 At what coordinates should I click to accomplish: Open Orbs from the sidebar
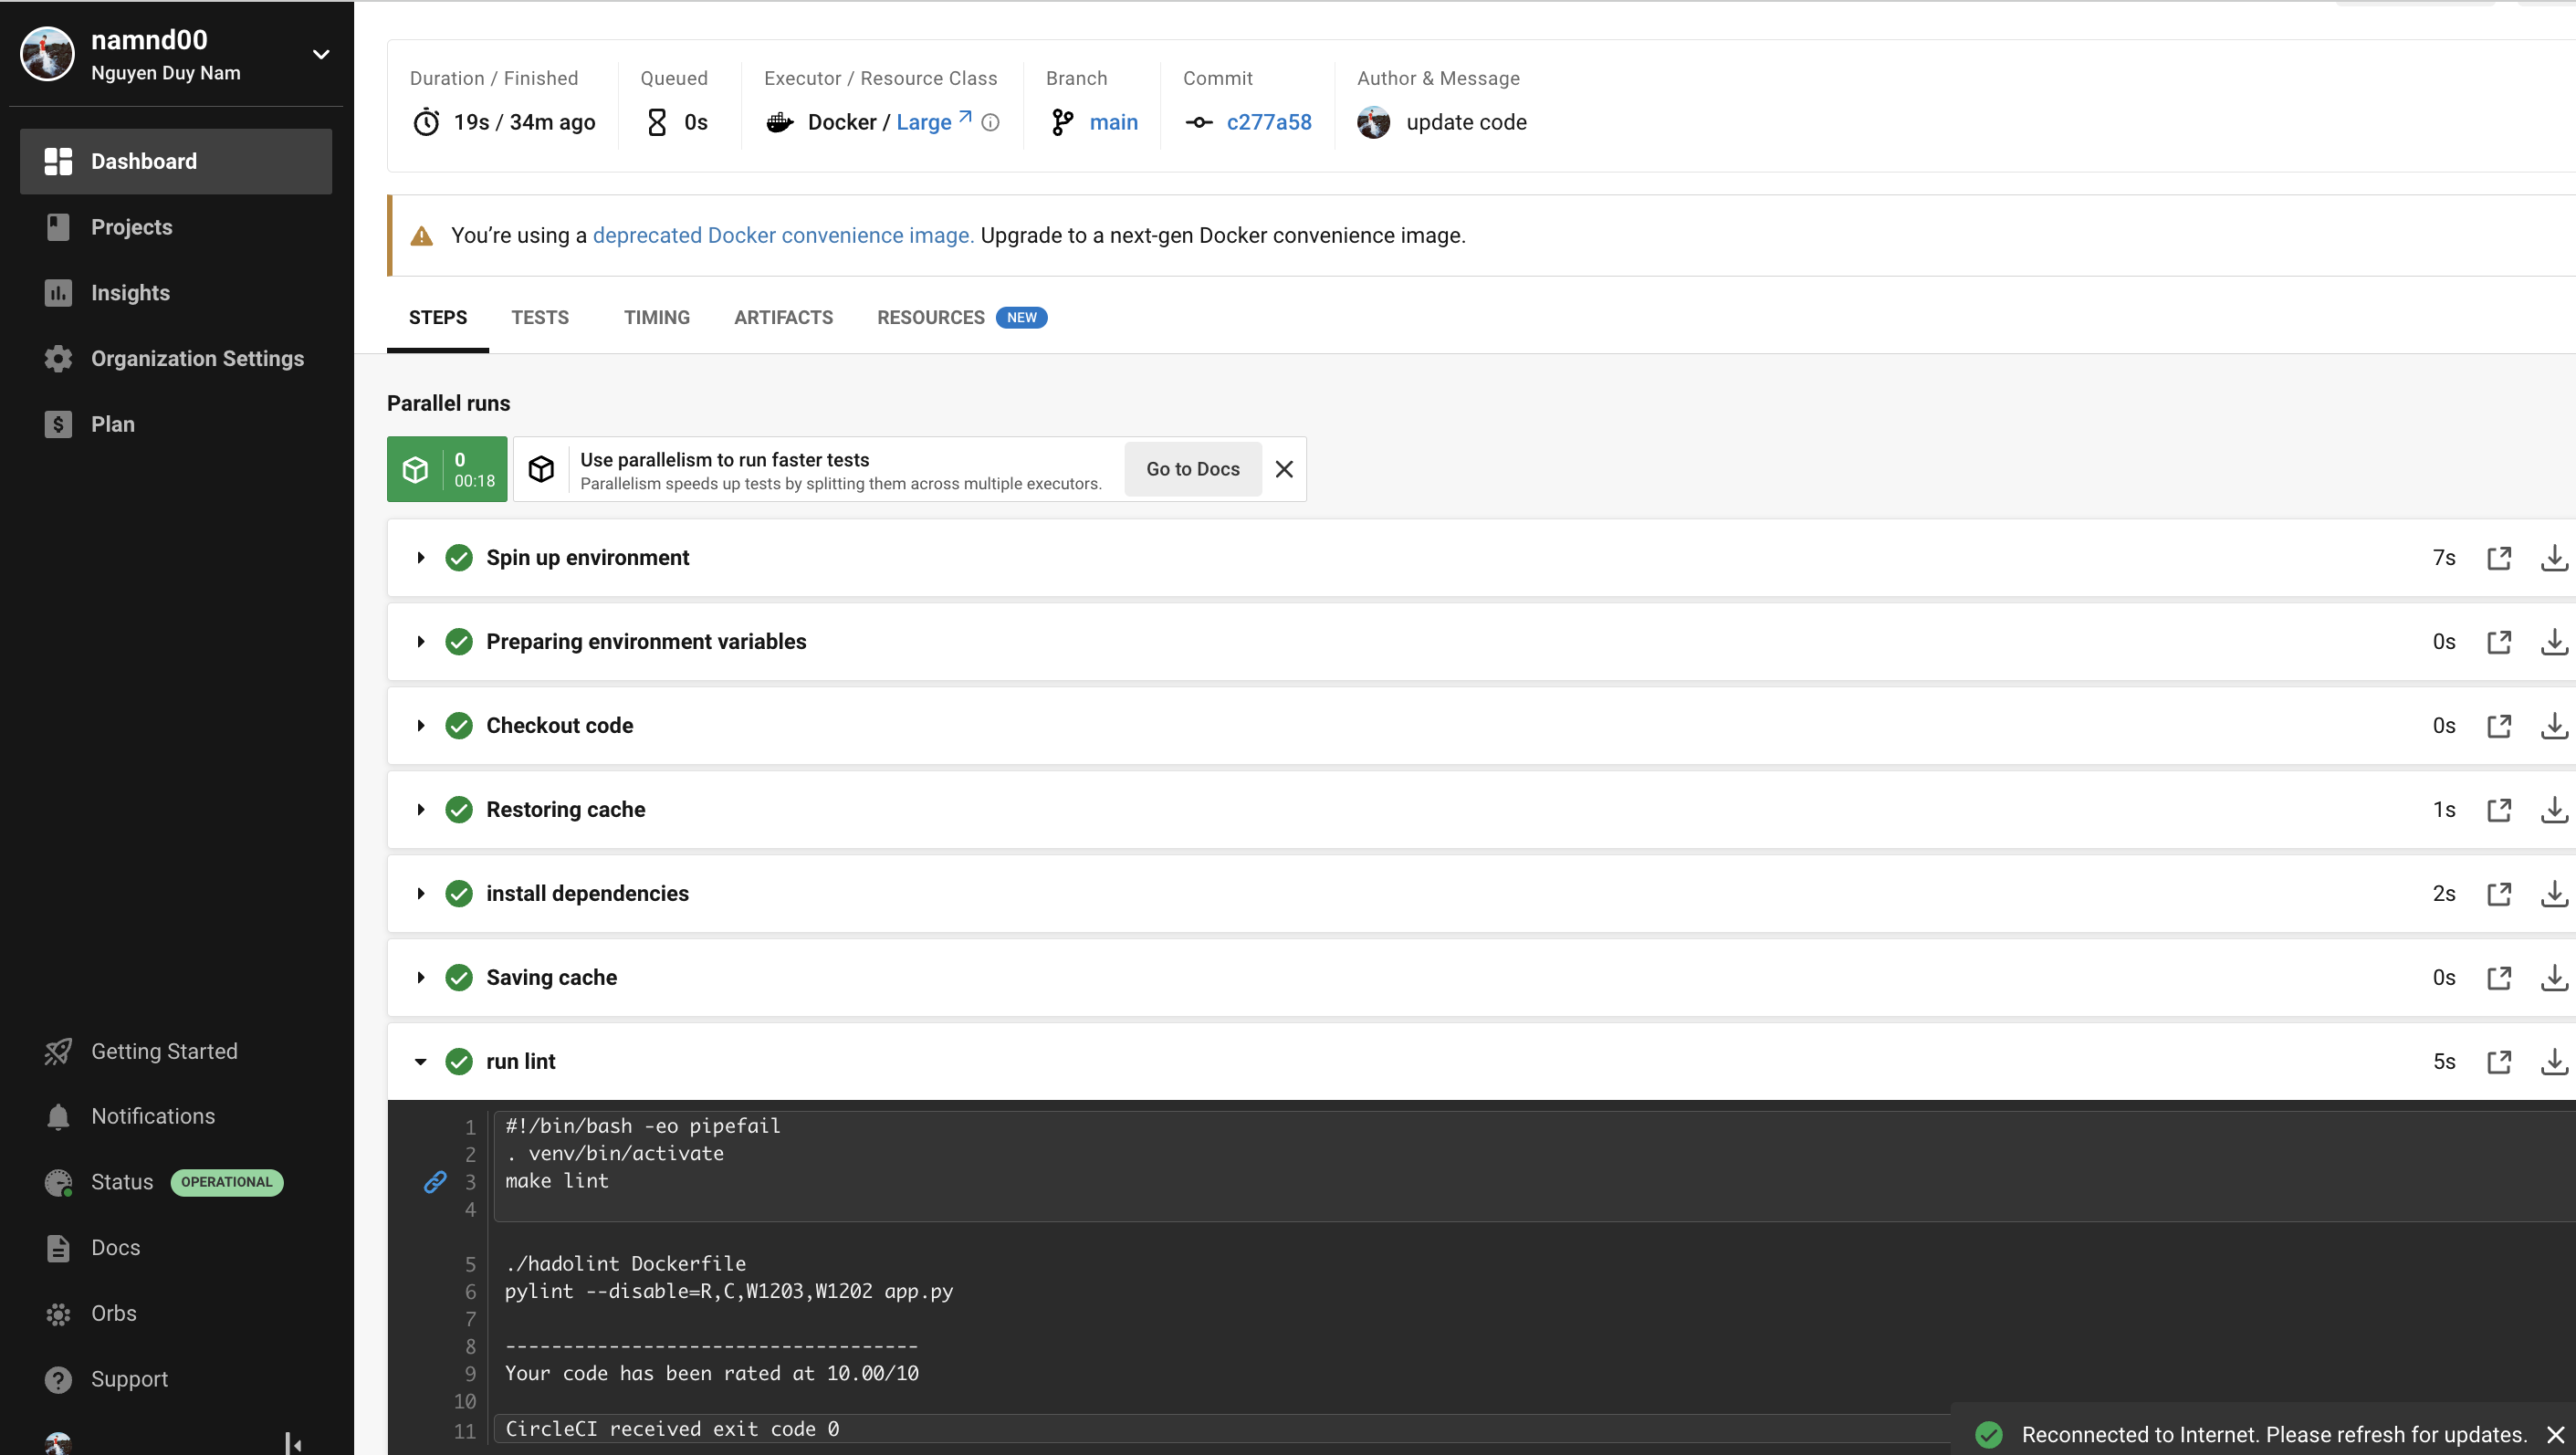pyautogui.click(x=113, y=1313)
